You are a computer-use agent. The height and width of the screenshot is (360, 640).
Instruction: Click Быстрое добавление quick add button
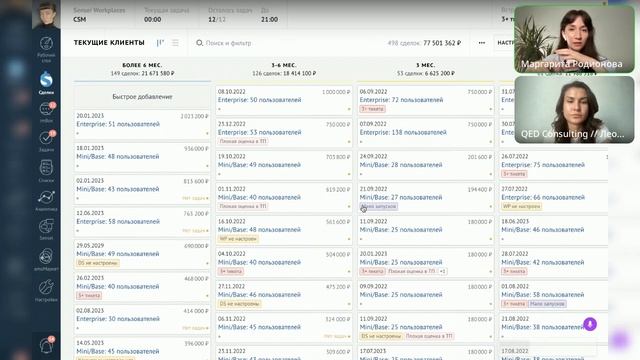point(142,97)
